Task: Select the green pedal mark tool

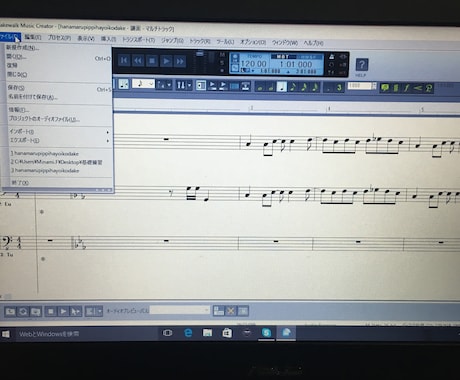Action: point(429,88)
